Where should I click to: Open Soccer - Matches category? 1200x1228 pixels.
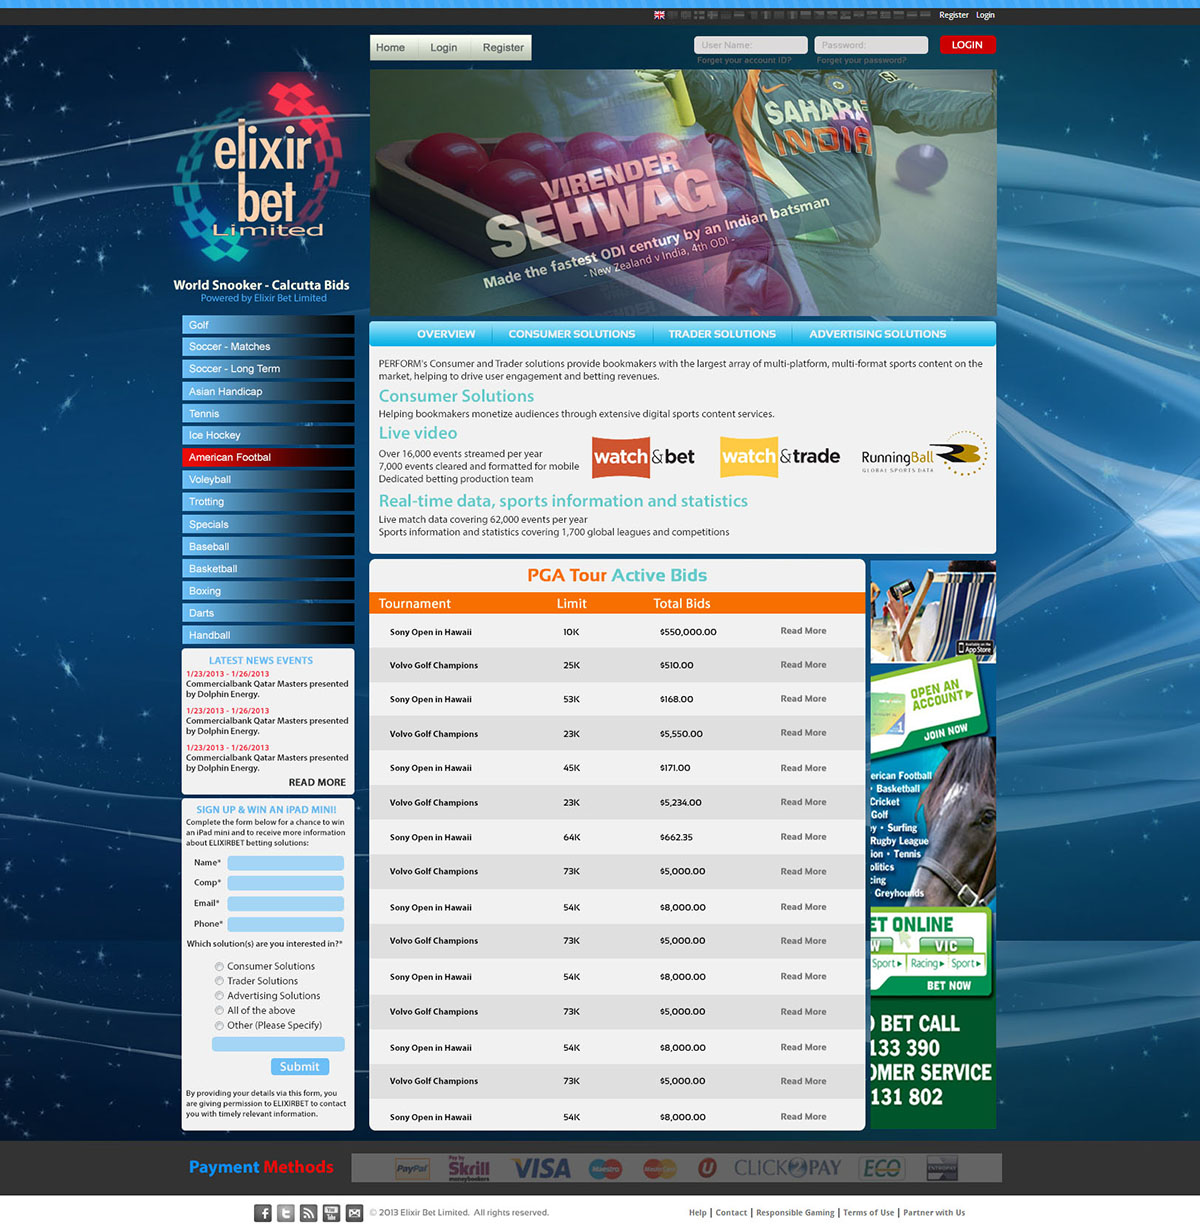tap(268, 347)
